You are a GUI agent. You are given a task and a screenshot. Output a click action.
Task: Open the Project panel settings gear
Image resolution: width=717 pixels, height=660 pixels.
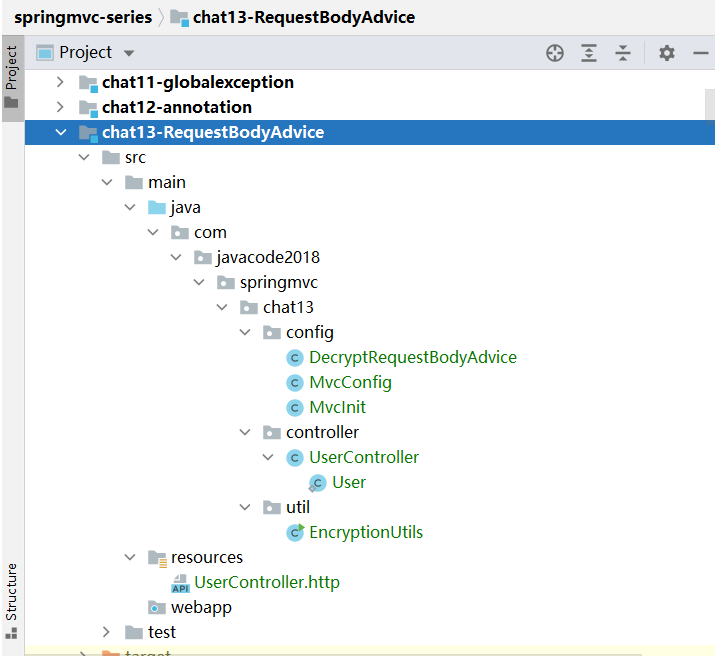point(667,53)
